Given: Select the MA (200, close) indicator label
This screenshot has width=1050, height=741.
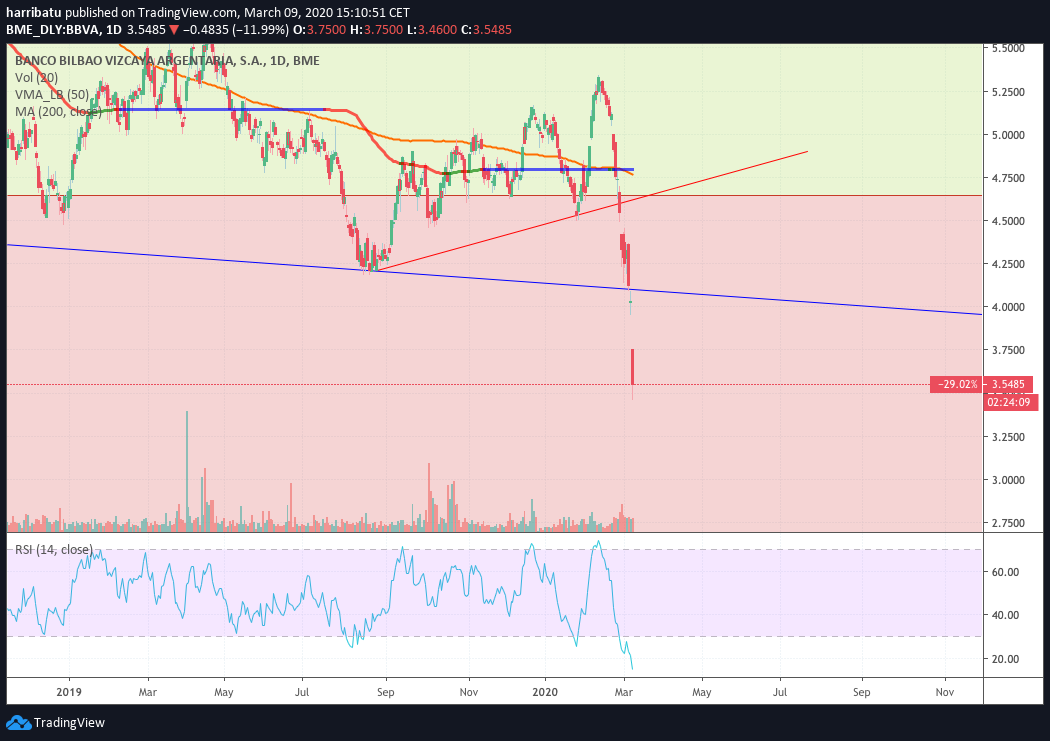Looking at the screenshot, I should coord(58,111).
